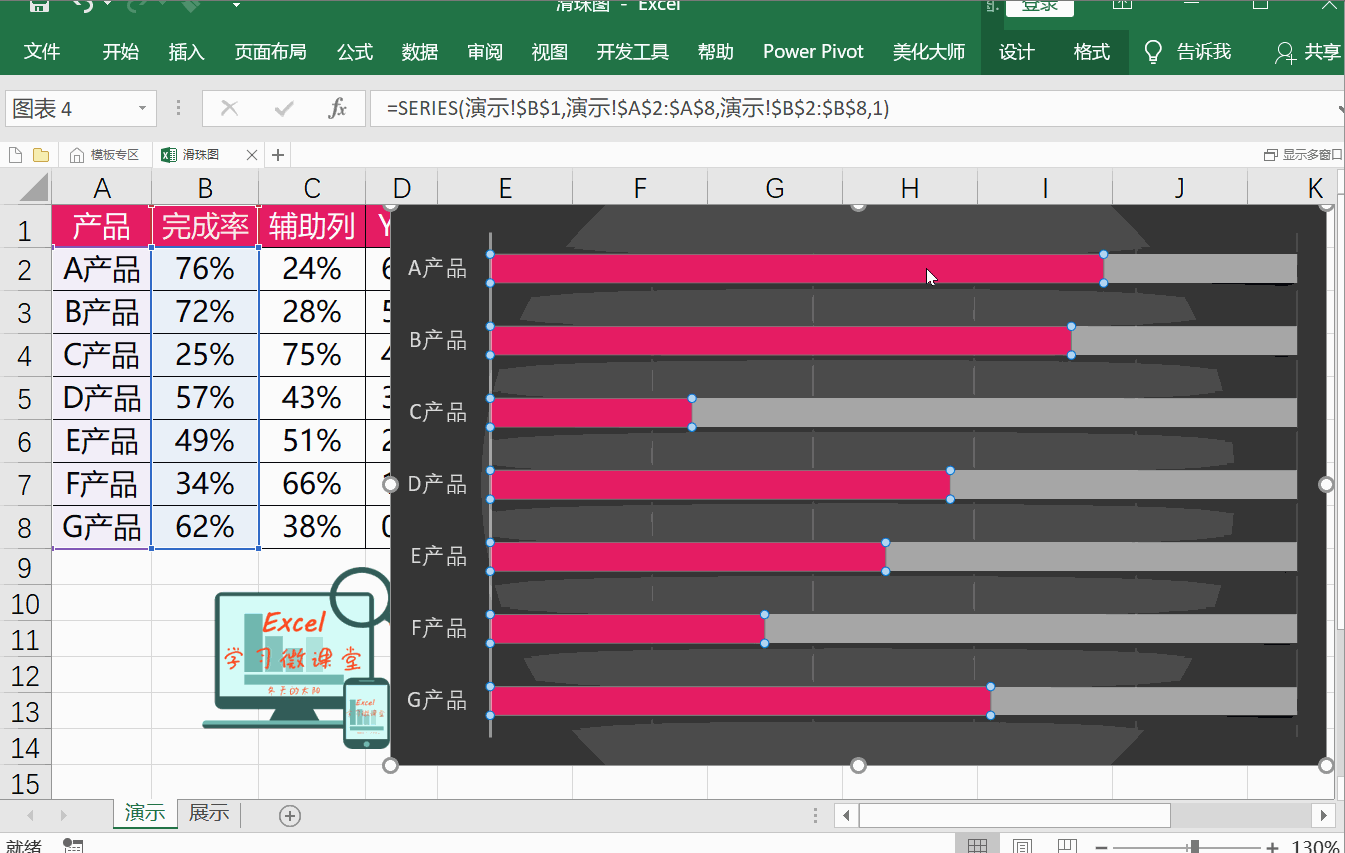Image resolution: width=1345 pixels, height=853 pixels.
Task: Open the Power Pivot ribbon tab
Action: coord(813,52)
